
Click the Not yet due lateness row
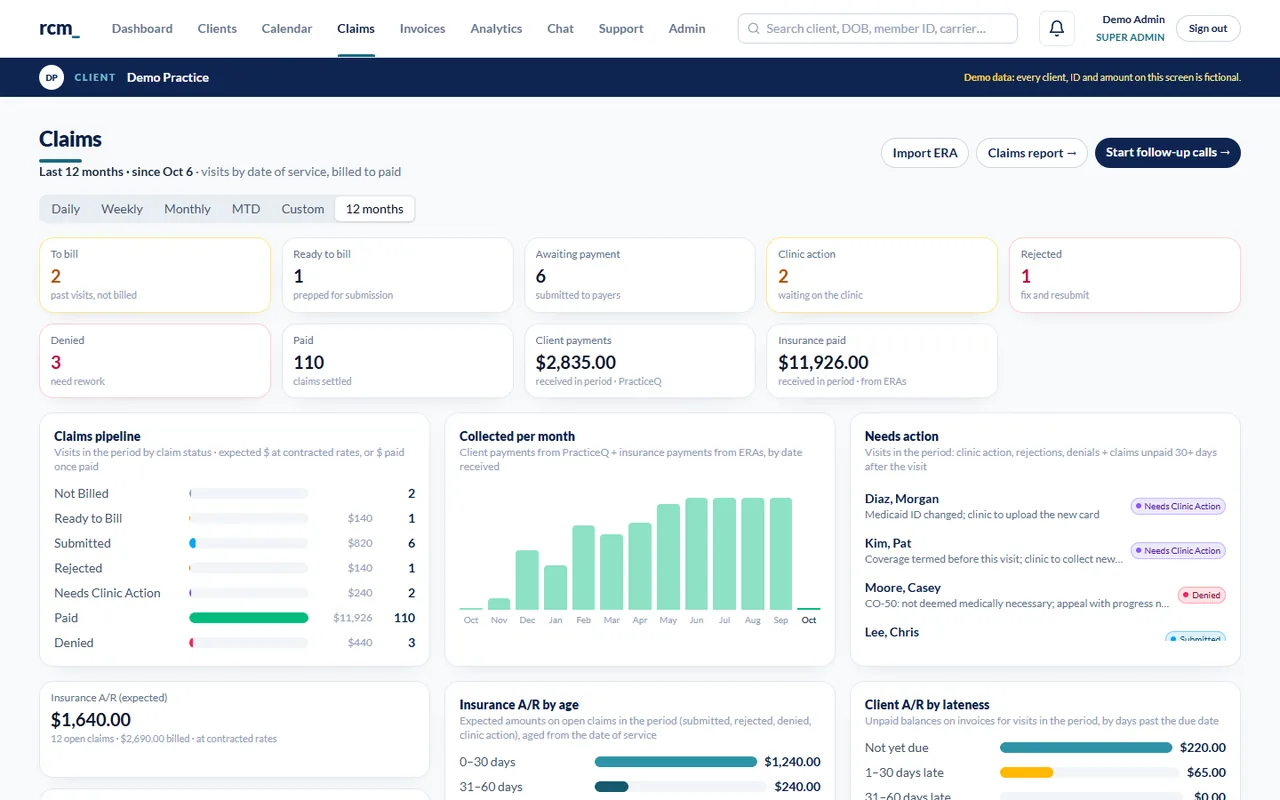(1045, 747)
